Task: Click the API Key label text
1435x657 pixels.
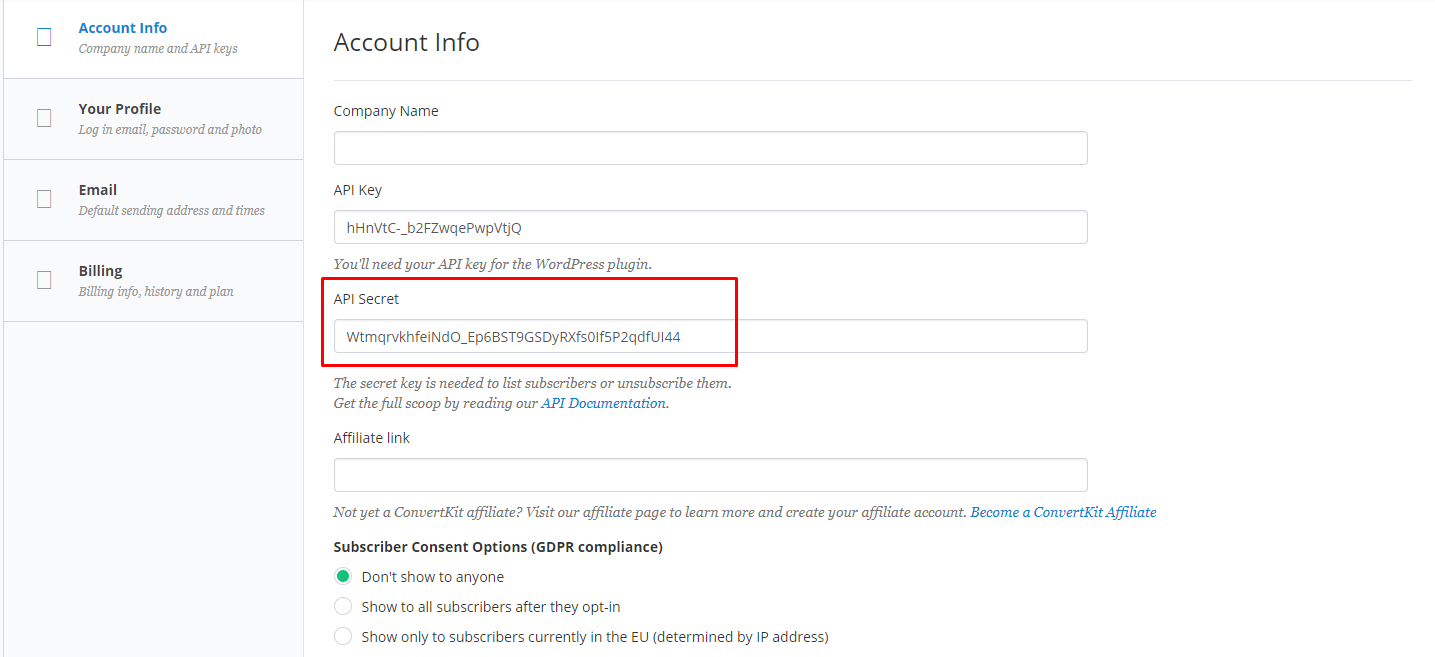Action: (x=358, y=190)
